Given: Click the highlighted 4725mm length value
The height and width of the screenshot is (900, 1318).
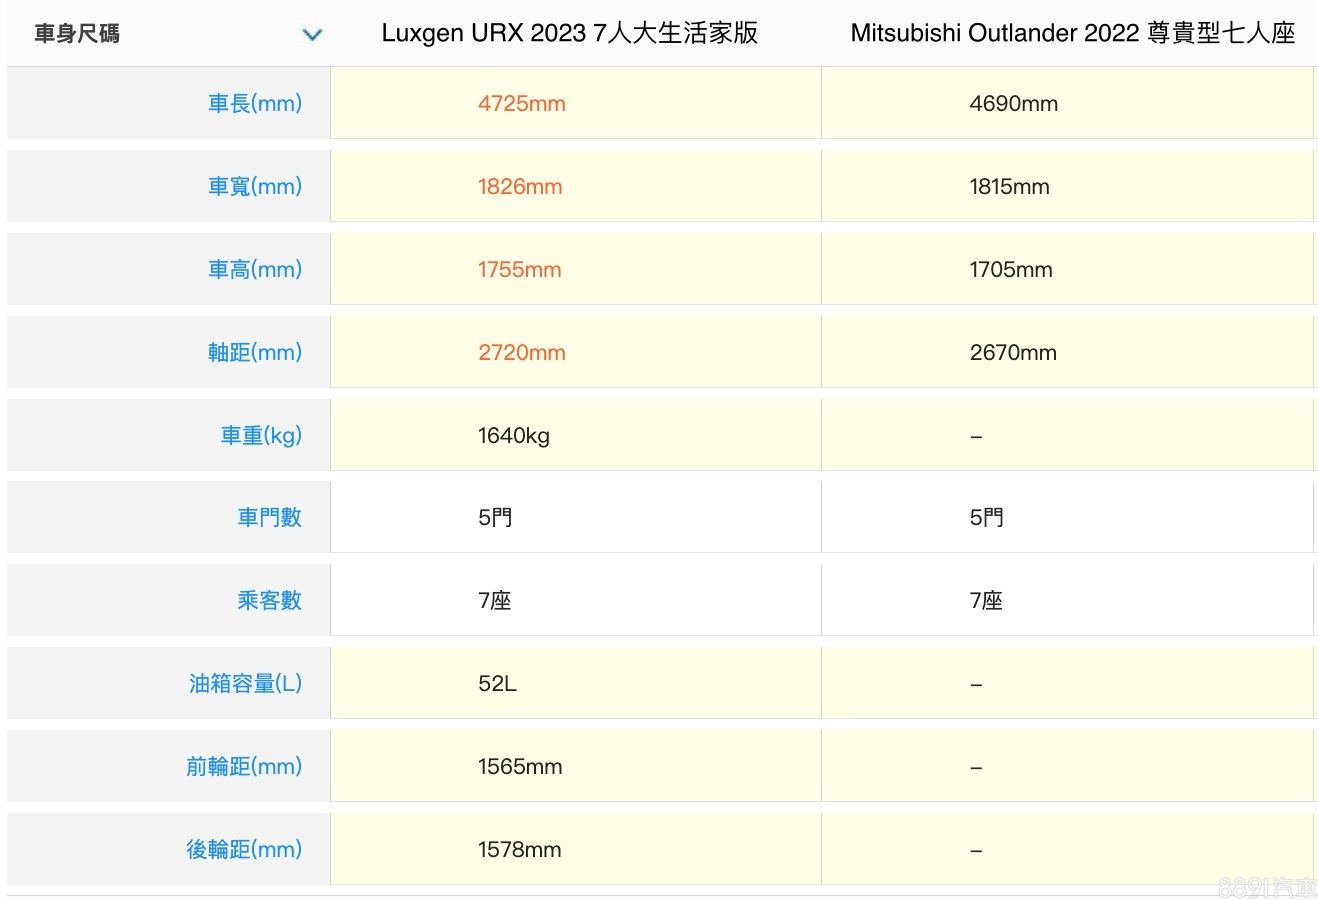Looking at the screenshot, I should point(521,104).
